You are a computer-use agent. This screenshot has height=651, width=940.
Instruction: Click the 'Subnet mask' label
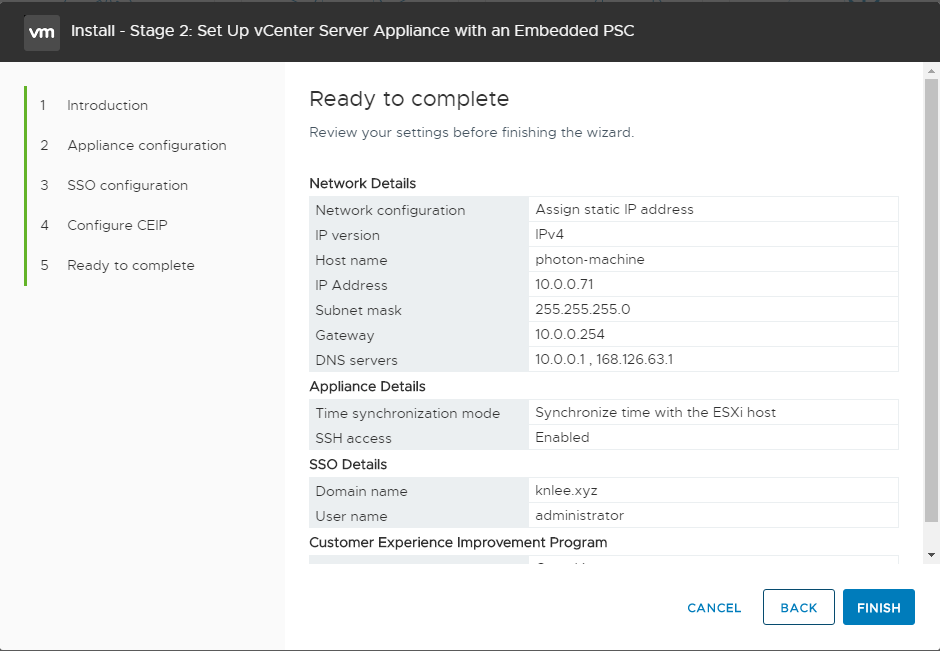(x=358, y=311)
